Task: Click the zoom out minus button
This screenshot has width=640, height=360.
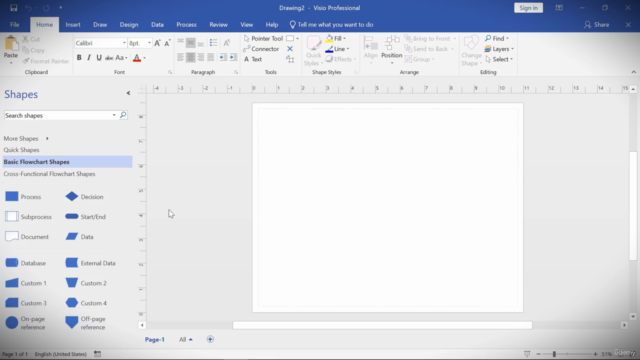Action: (538, 354)
